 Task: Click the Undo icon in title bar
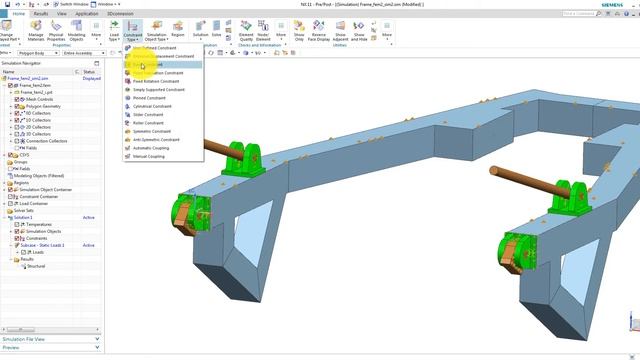(18, 4)
